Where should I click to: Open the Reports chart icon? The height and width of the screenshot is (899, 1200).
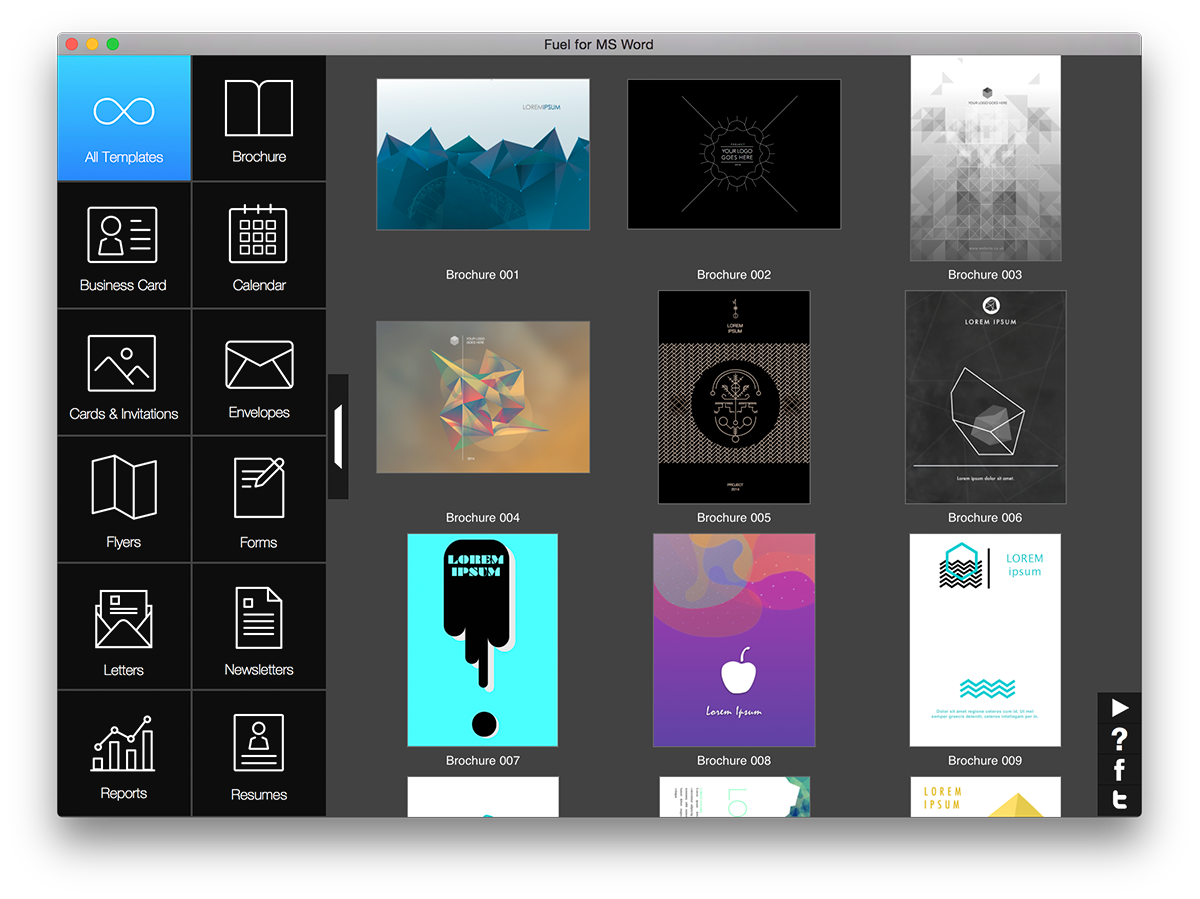(124, 743)
